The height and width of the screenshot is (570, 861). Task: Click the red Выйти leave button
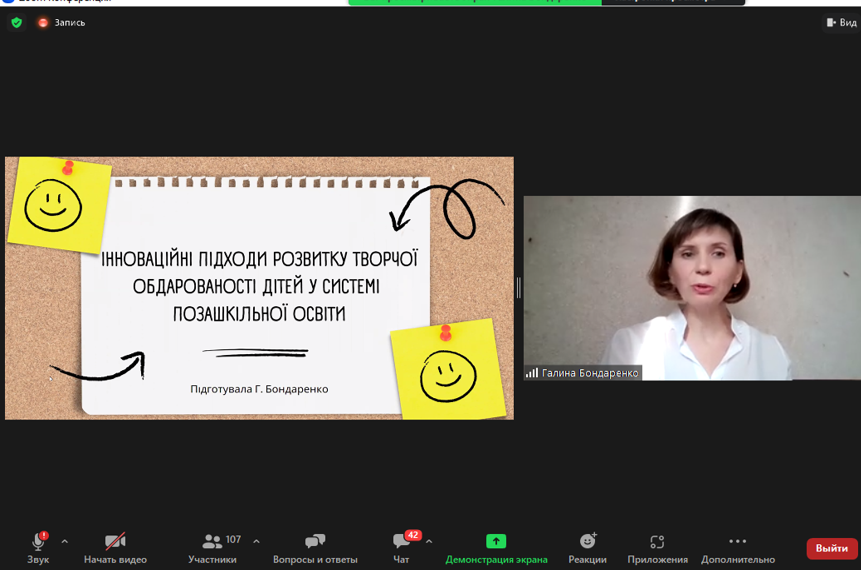tap(831, 548)
